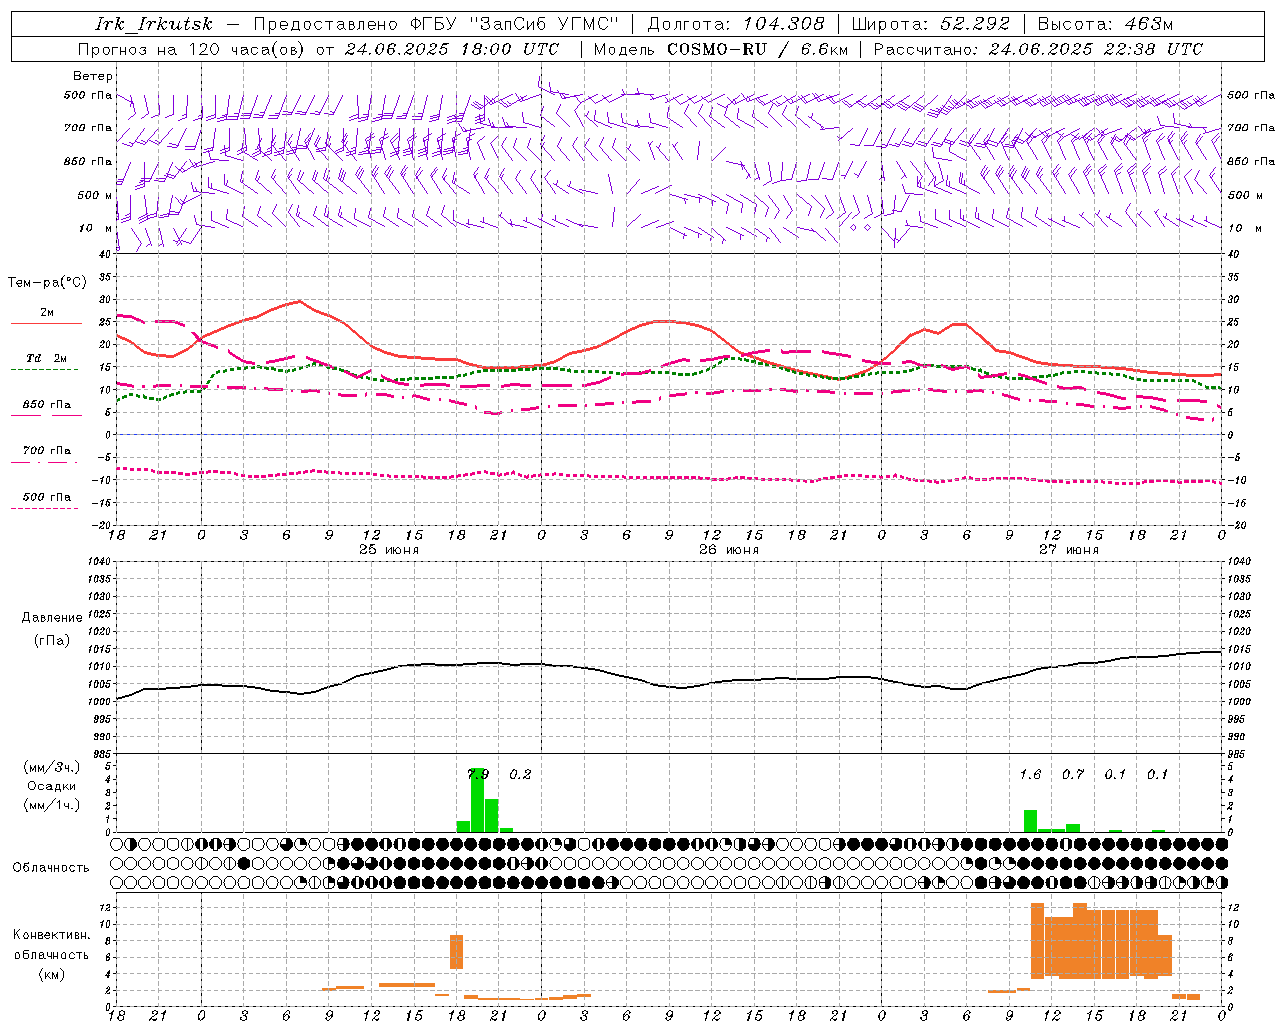Click the Высота: 463м text
The image size is (1280, 1024).
click(1105, 24)
